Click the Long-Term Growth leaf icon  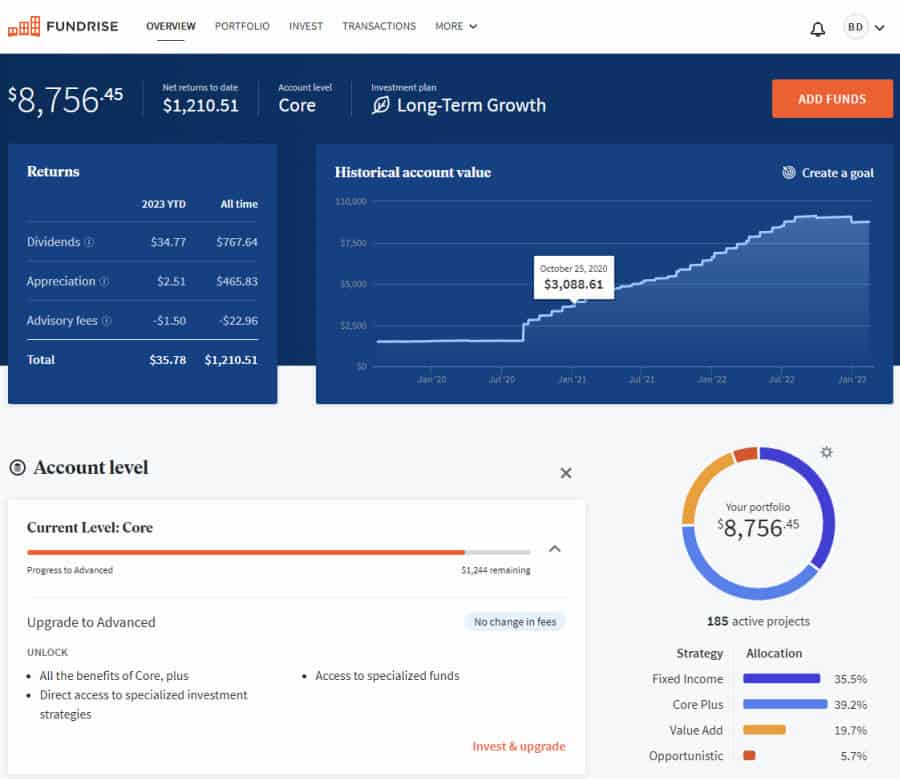380,105
